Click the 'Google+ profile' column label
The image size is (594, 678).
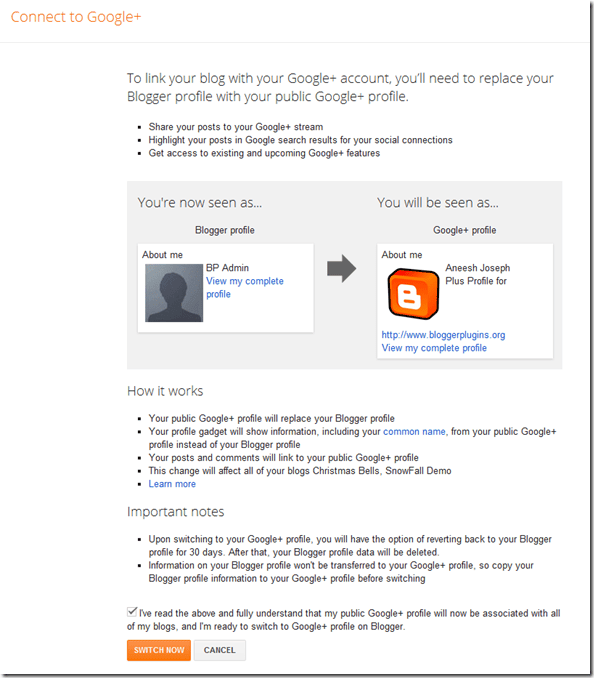click(x=465, y=230)
